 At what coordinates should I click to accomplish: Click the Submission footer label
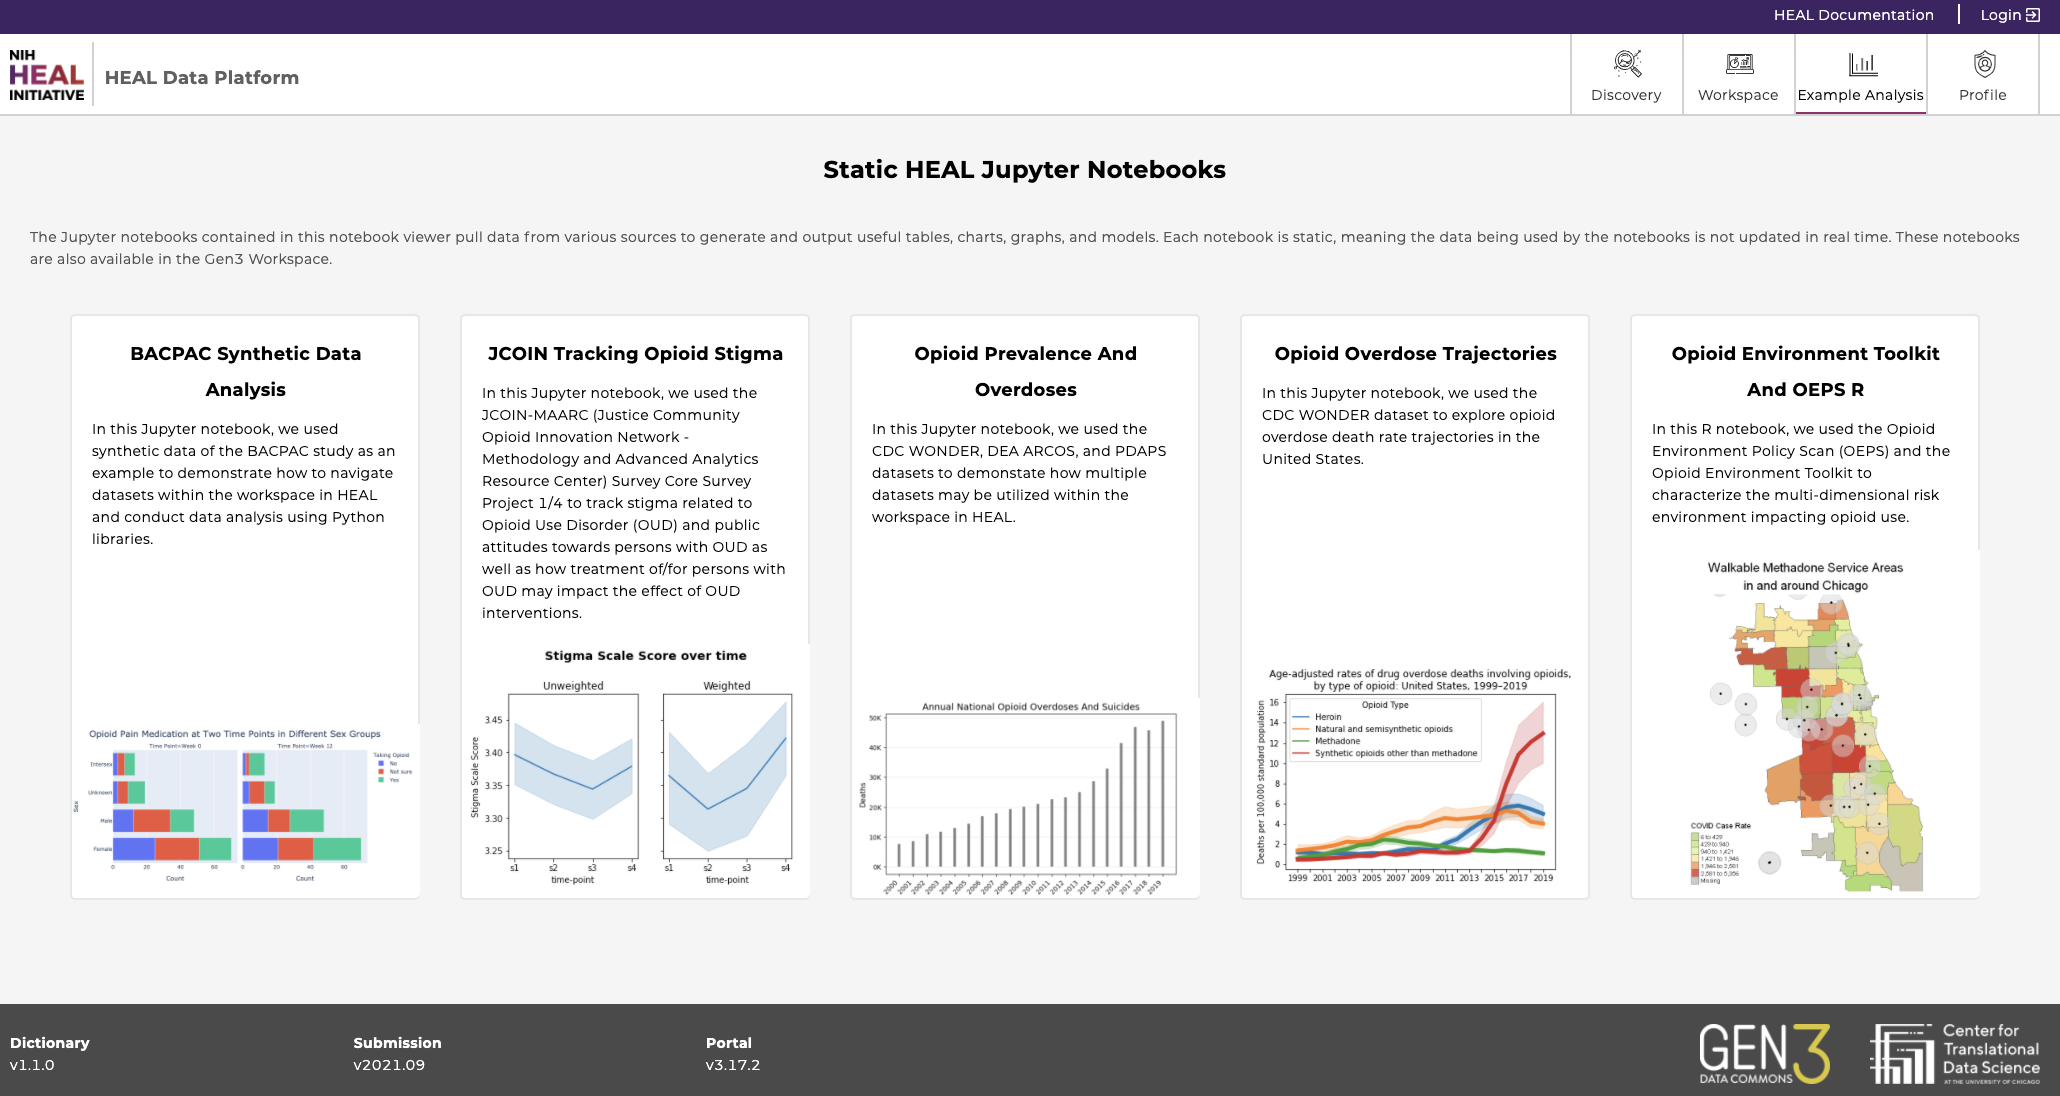coord(397,1043)
